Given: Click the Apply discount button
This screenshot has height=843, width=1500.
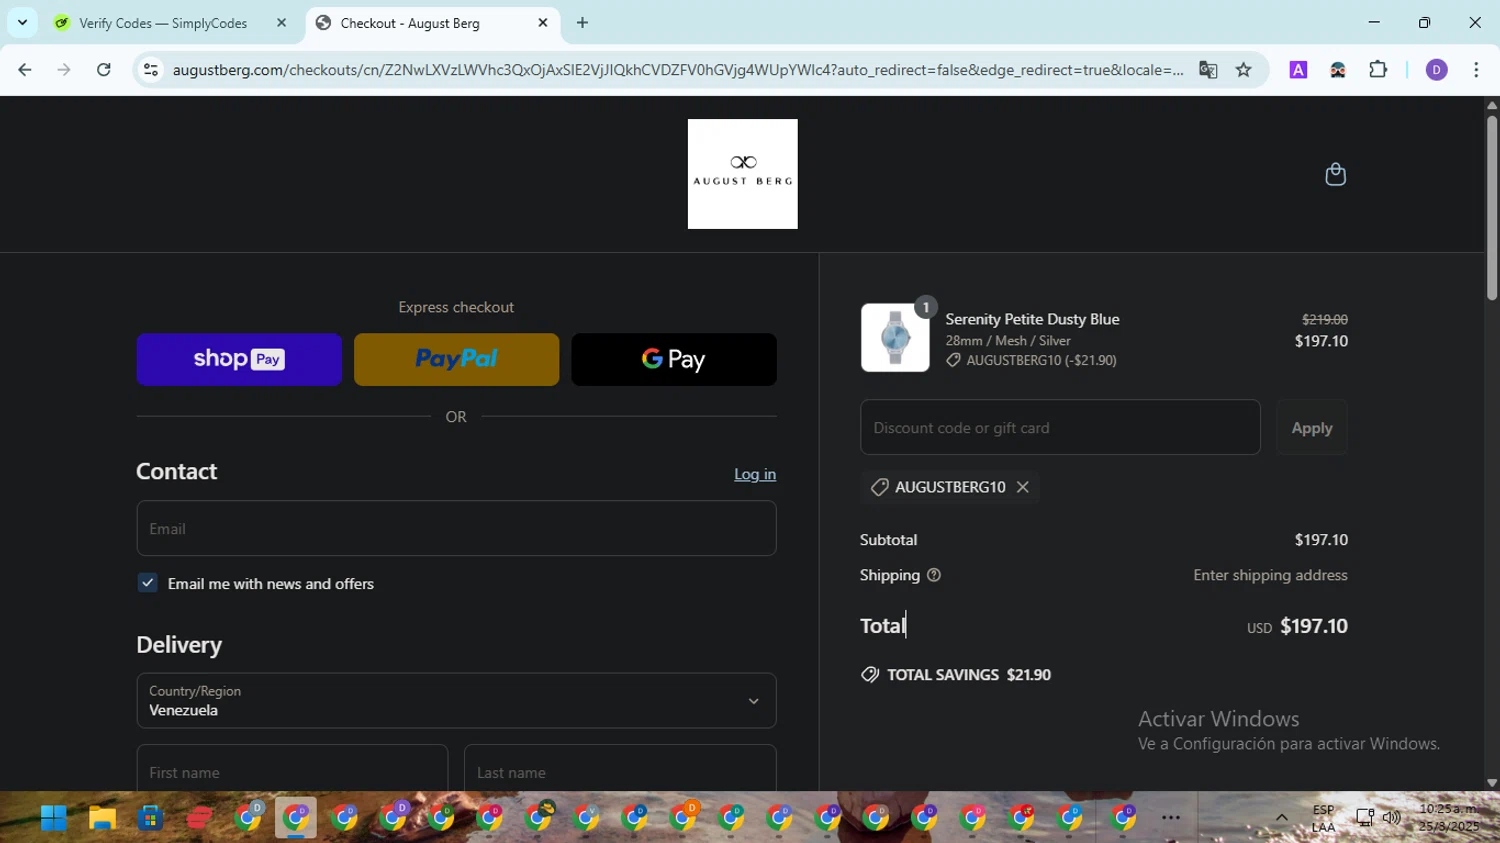Looking at the screenshot, I should [1312, 428].
